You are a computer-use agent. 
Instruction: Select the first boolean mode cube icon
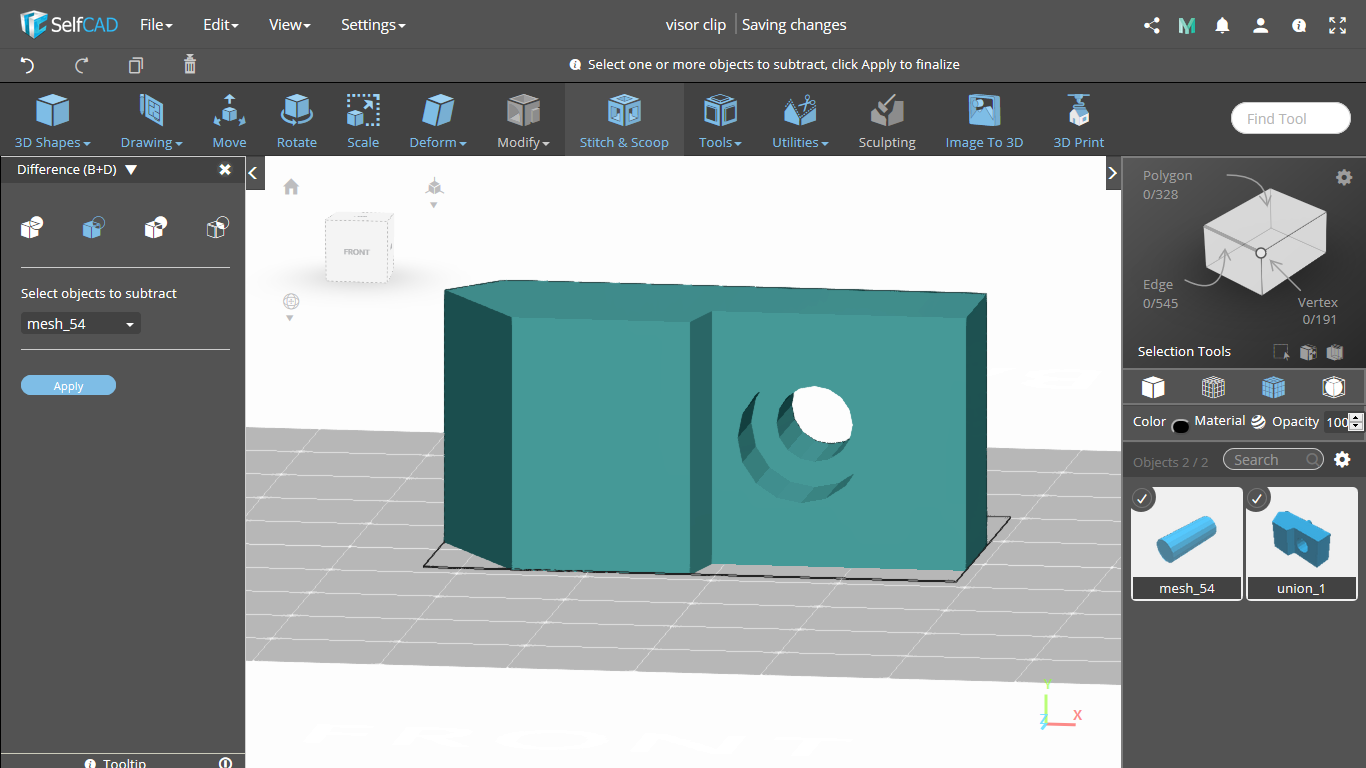[32, 228]
